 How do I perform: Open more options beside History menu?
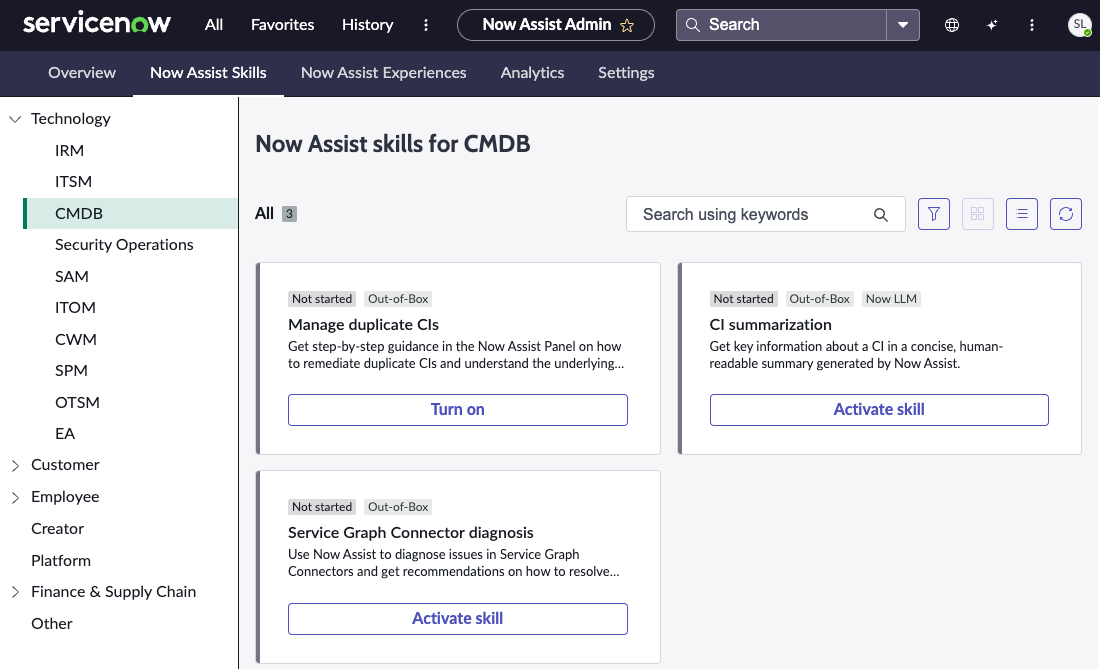426,25
